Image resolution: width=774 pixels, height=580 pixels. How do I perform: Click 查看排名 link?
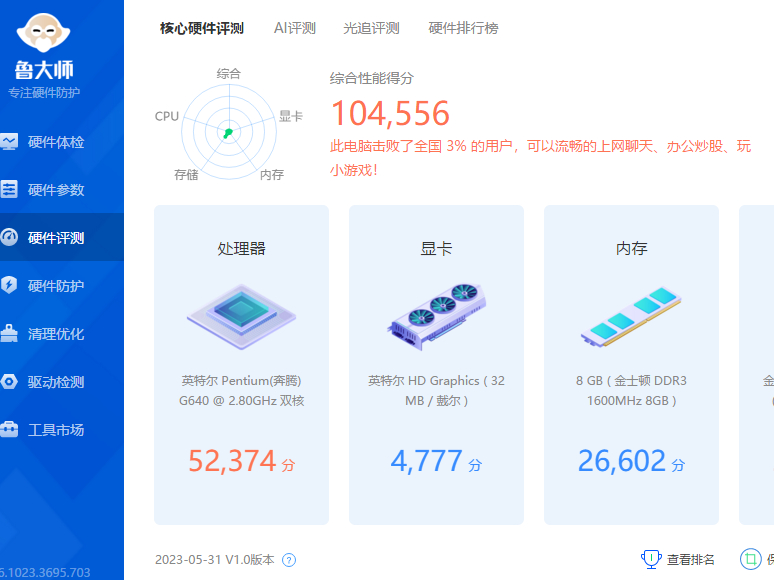click(691, 559)
